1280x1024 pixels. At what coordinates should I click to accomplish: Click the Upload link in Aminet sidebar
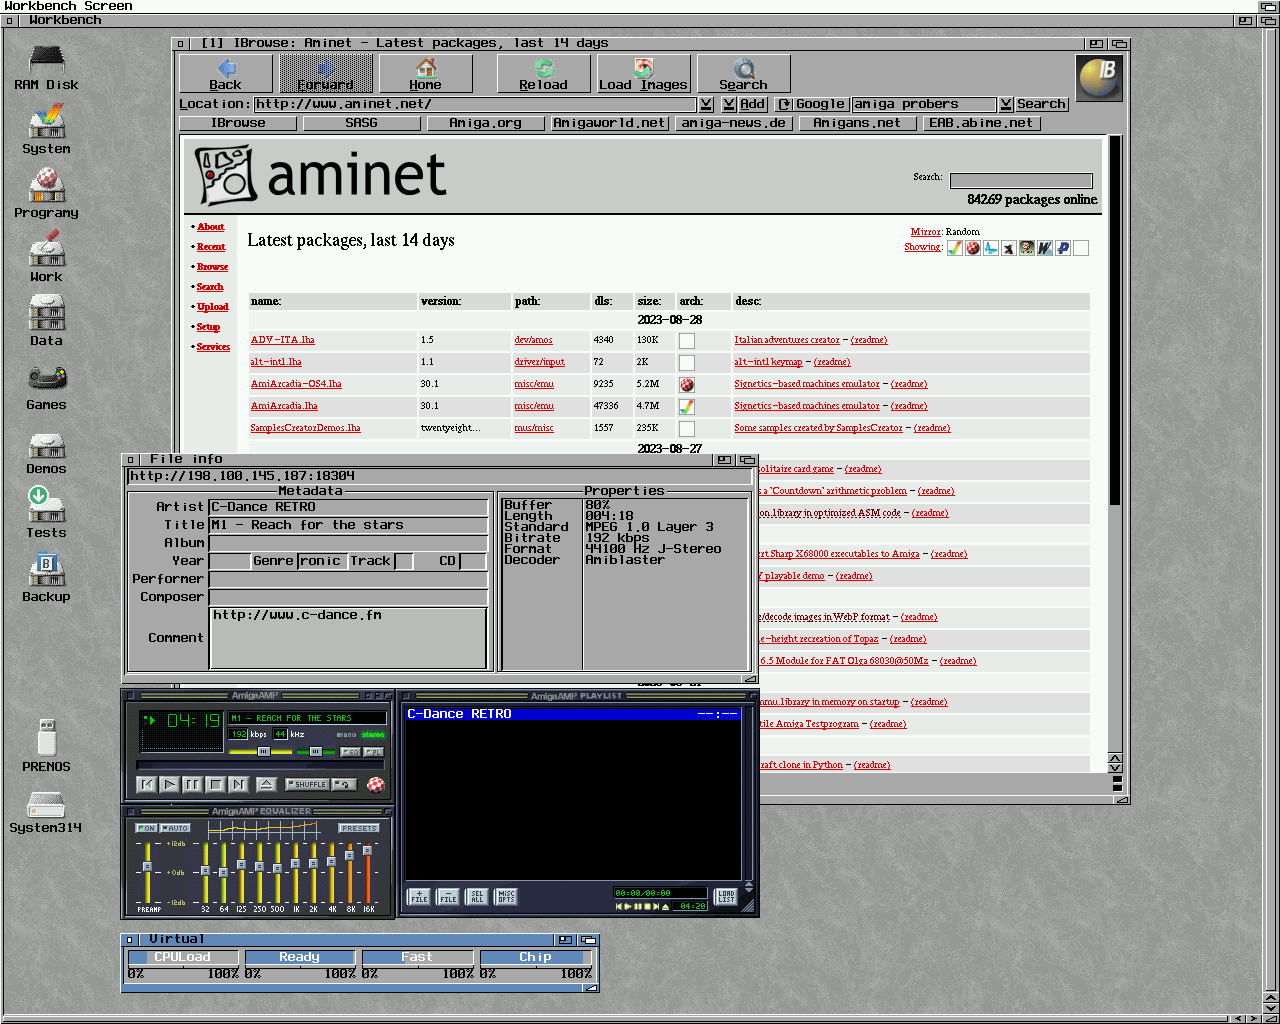point(212,307)
